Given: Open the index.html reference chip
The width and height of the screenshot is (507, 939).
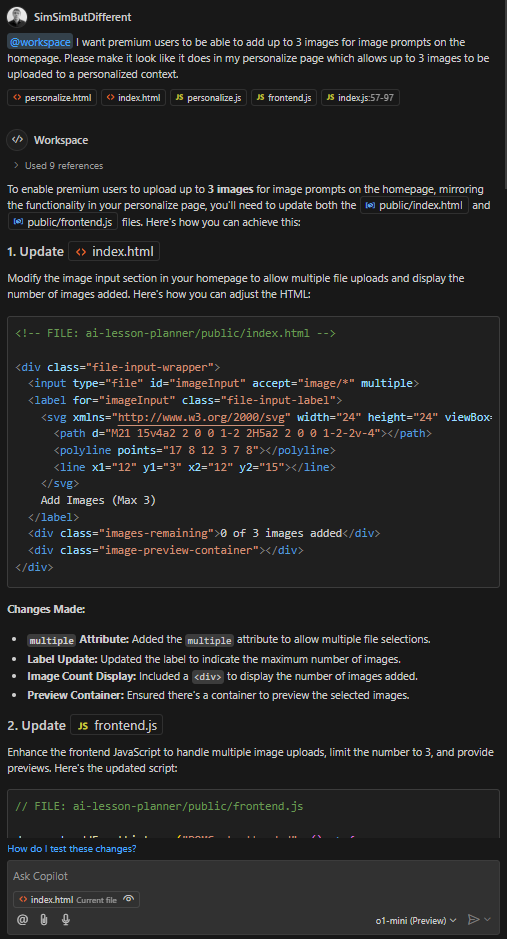Looking at the screenshot, I should tap(133, 98).
